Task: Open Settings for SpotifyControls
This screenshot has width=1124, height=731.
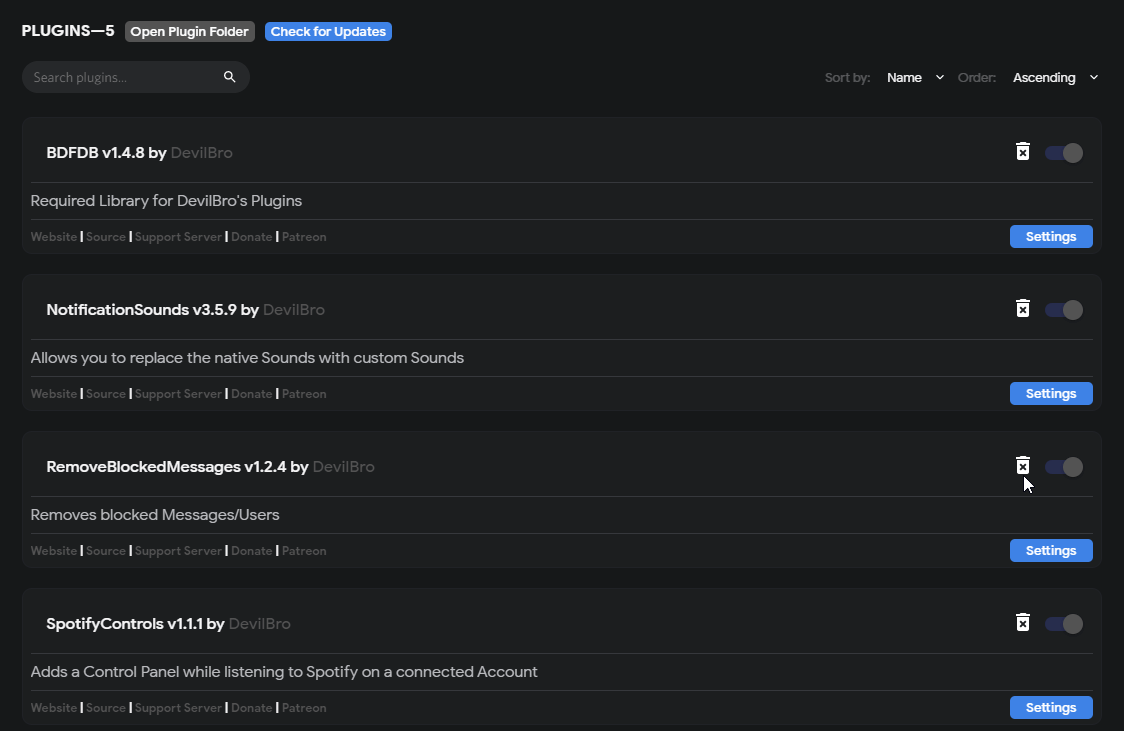Action: 1051,707
